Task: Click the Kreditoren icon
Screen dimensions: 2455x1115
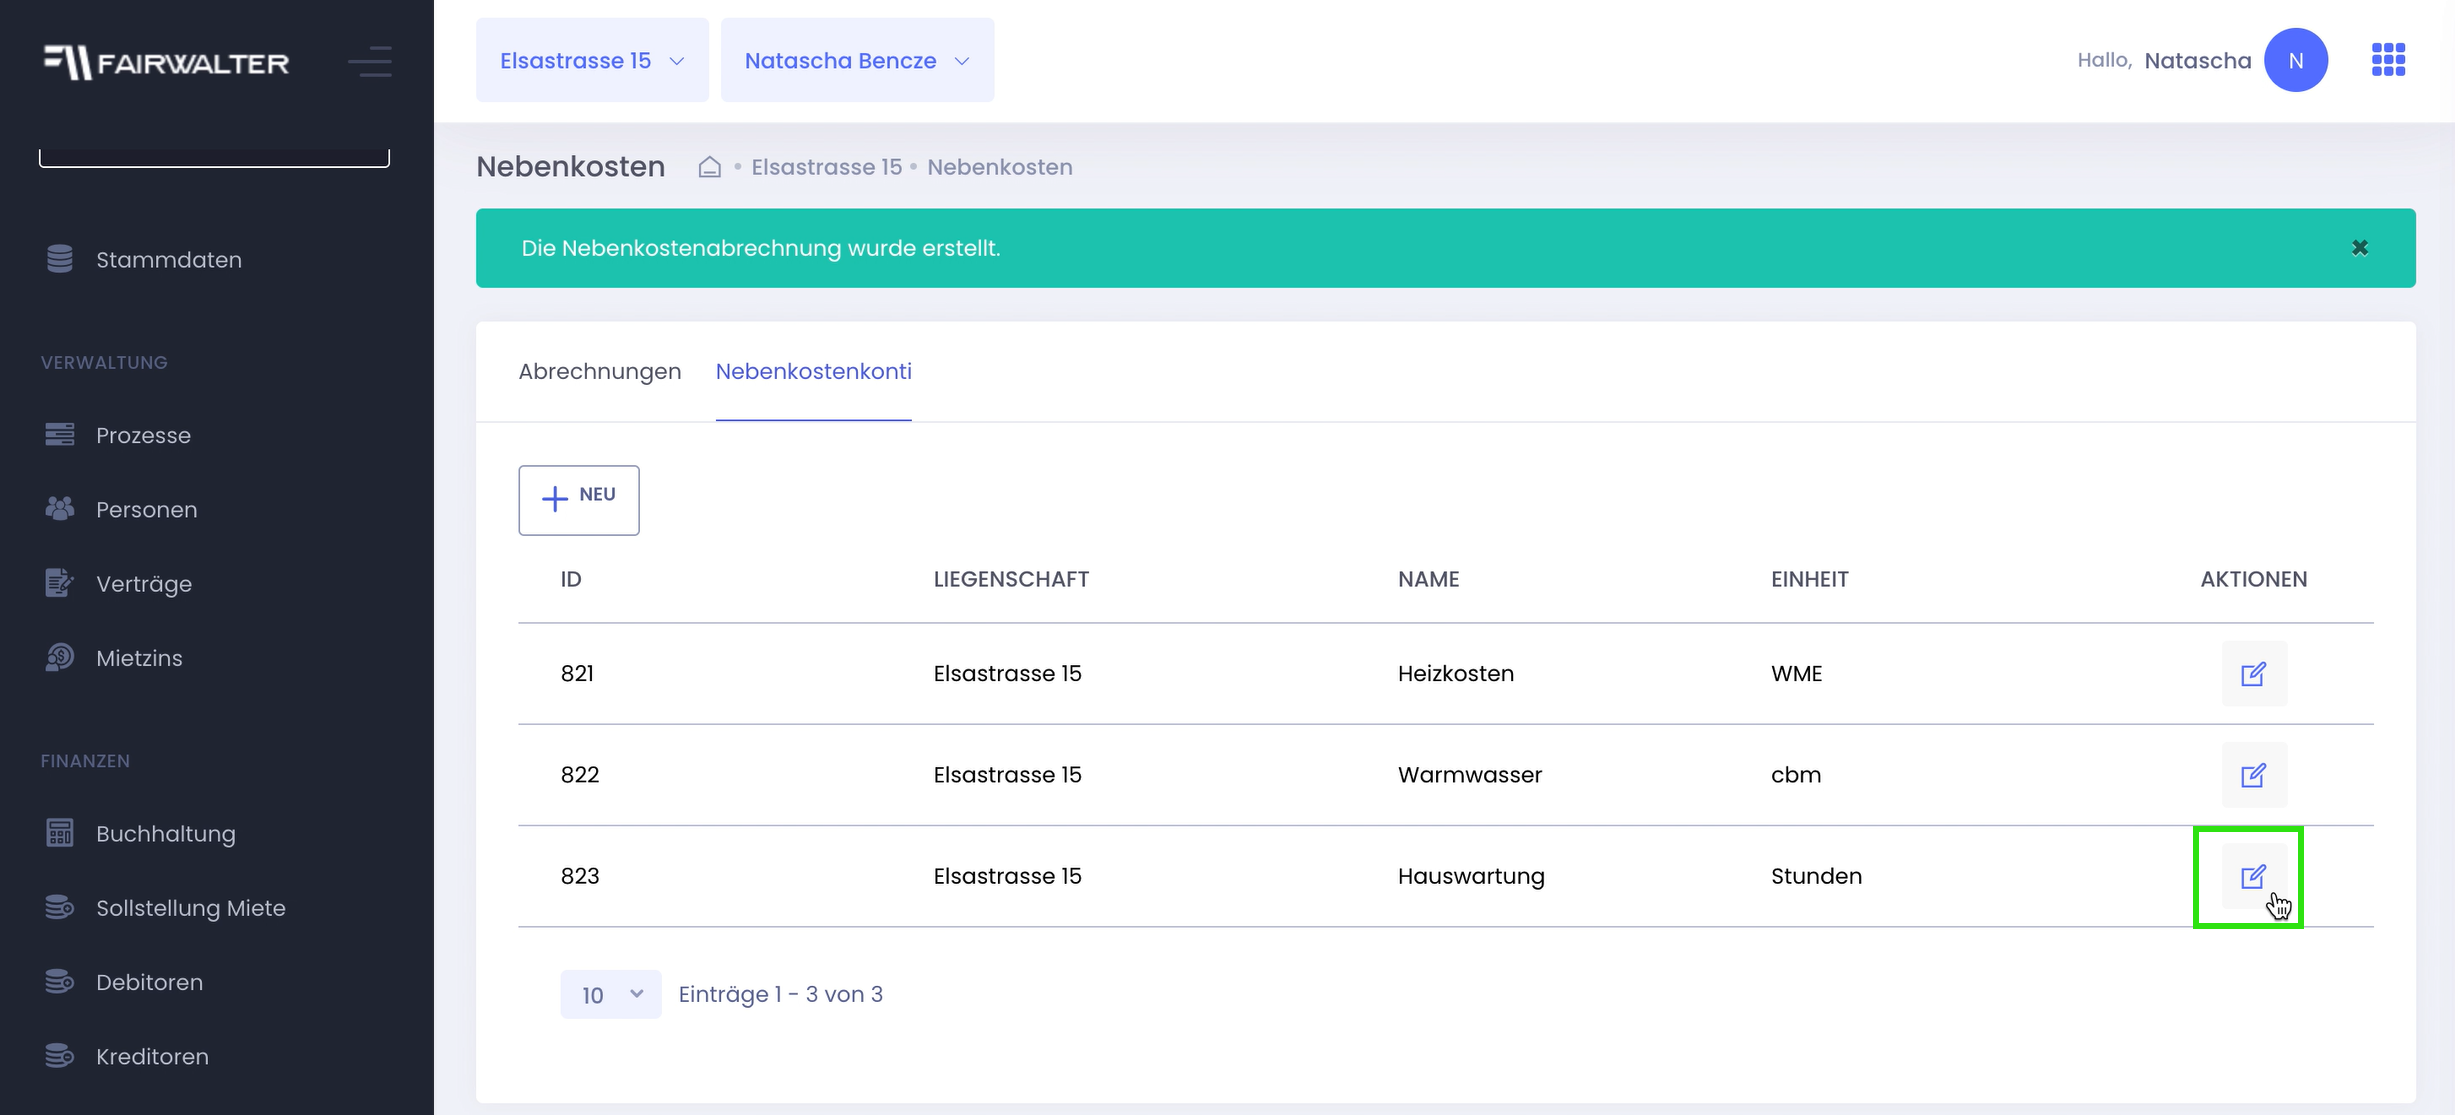Action: (x=60, y=1055)
